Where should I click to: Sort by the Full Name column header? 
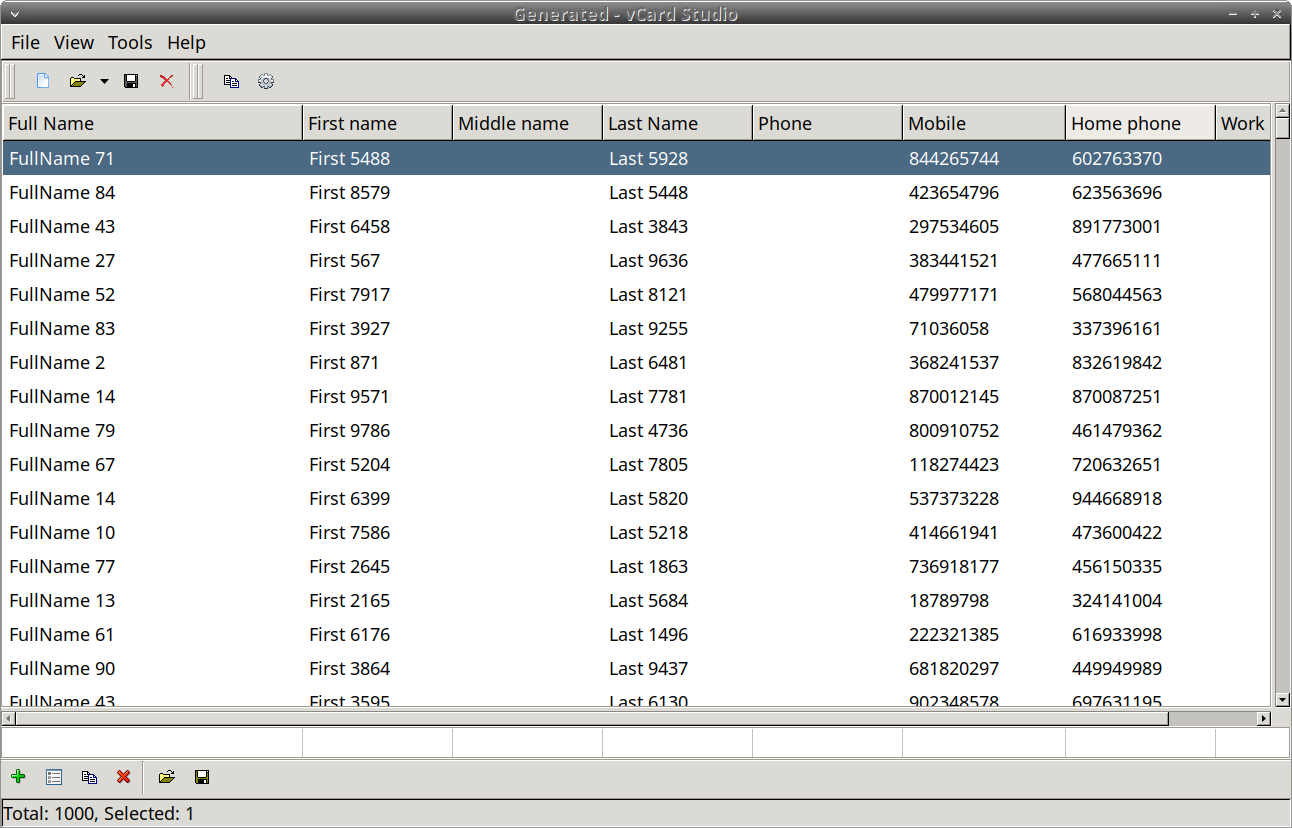pos(152,123)
